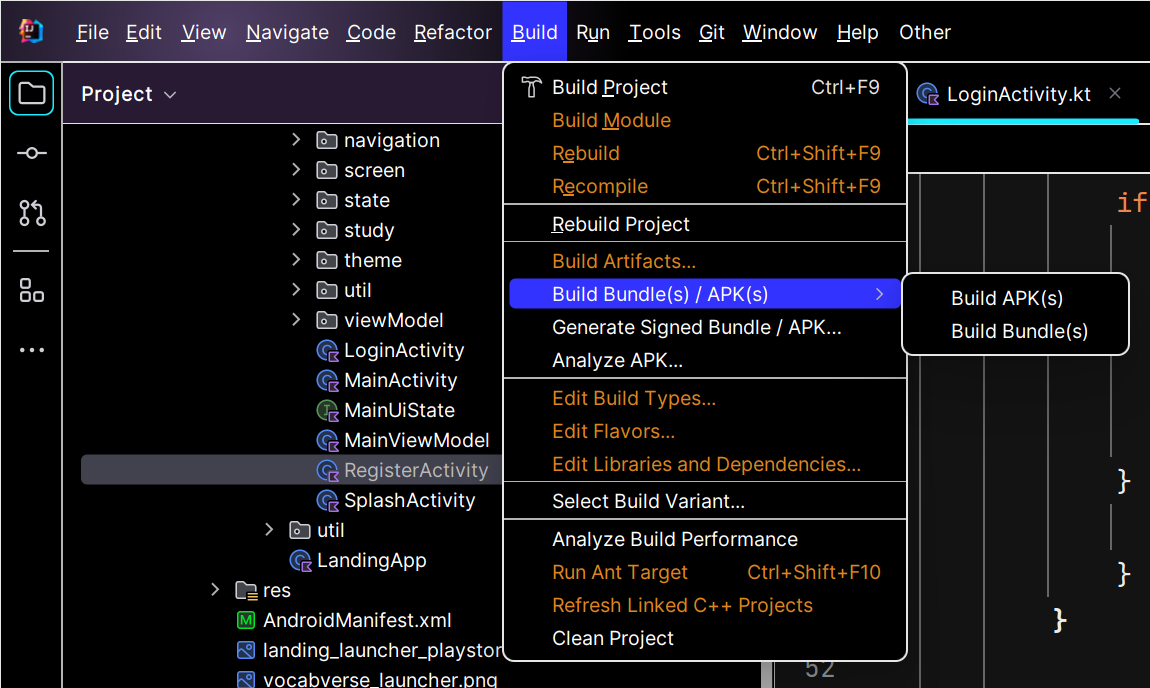Select Generate Signed Bundle / APK...
This screenshot has width=1150, height=688.
point(705,327)
